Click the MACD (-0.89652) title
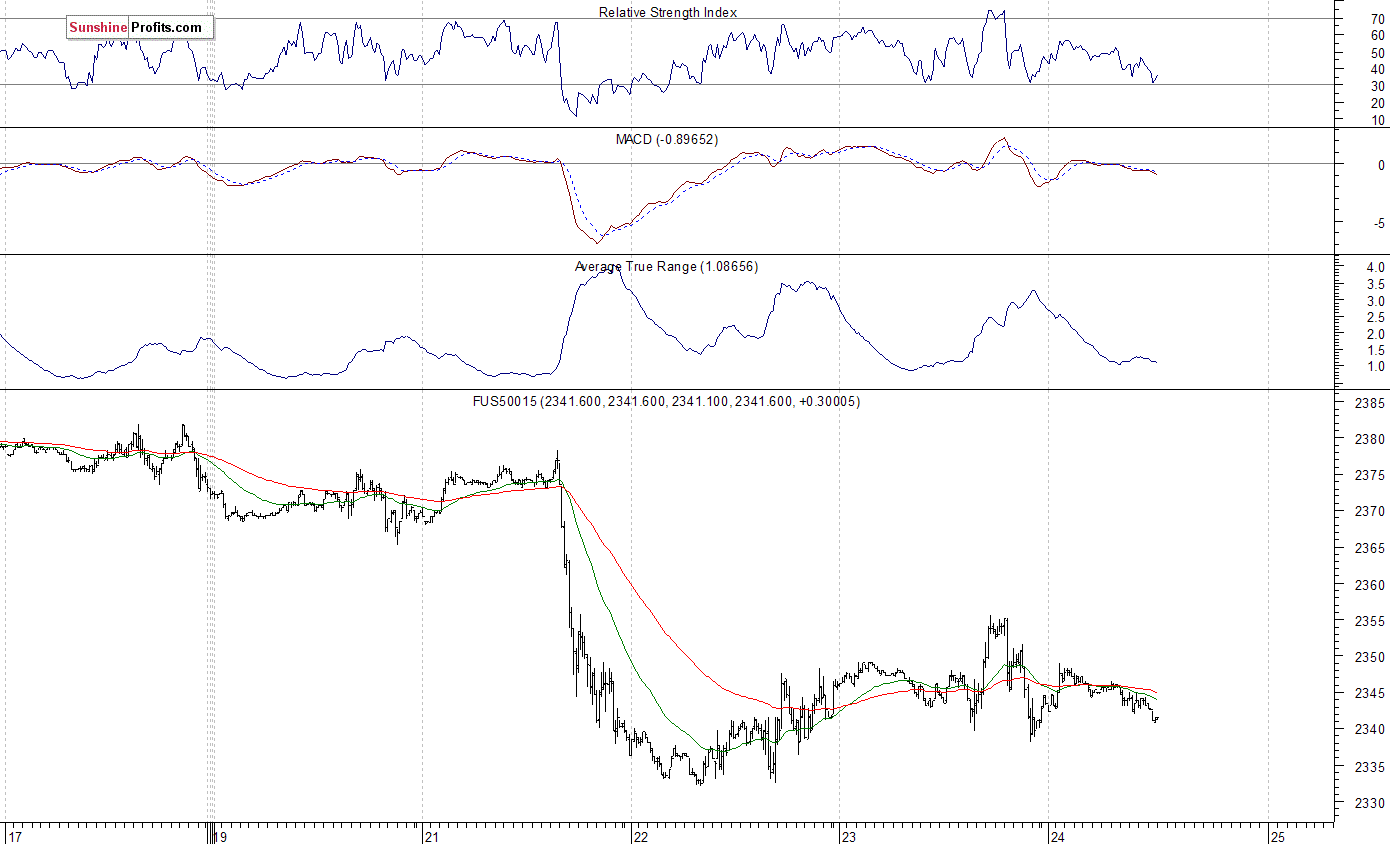 667,139
